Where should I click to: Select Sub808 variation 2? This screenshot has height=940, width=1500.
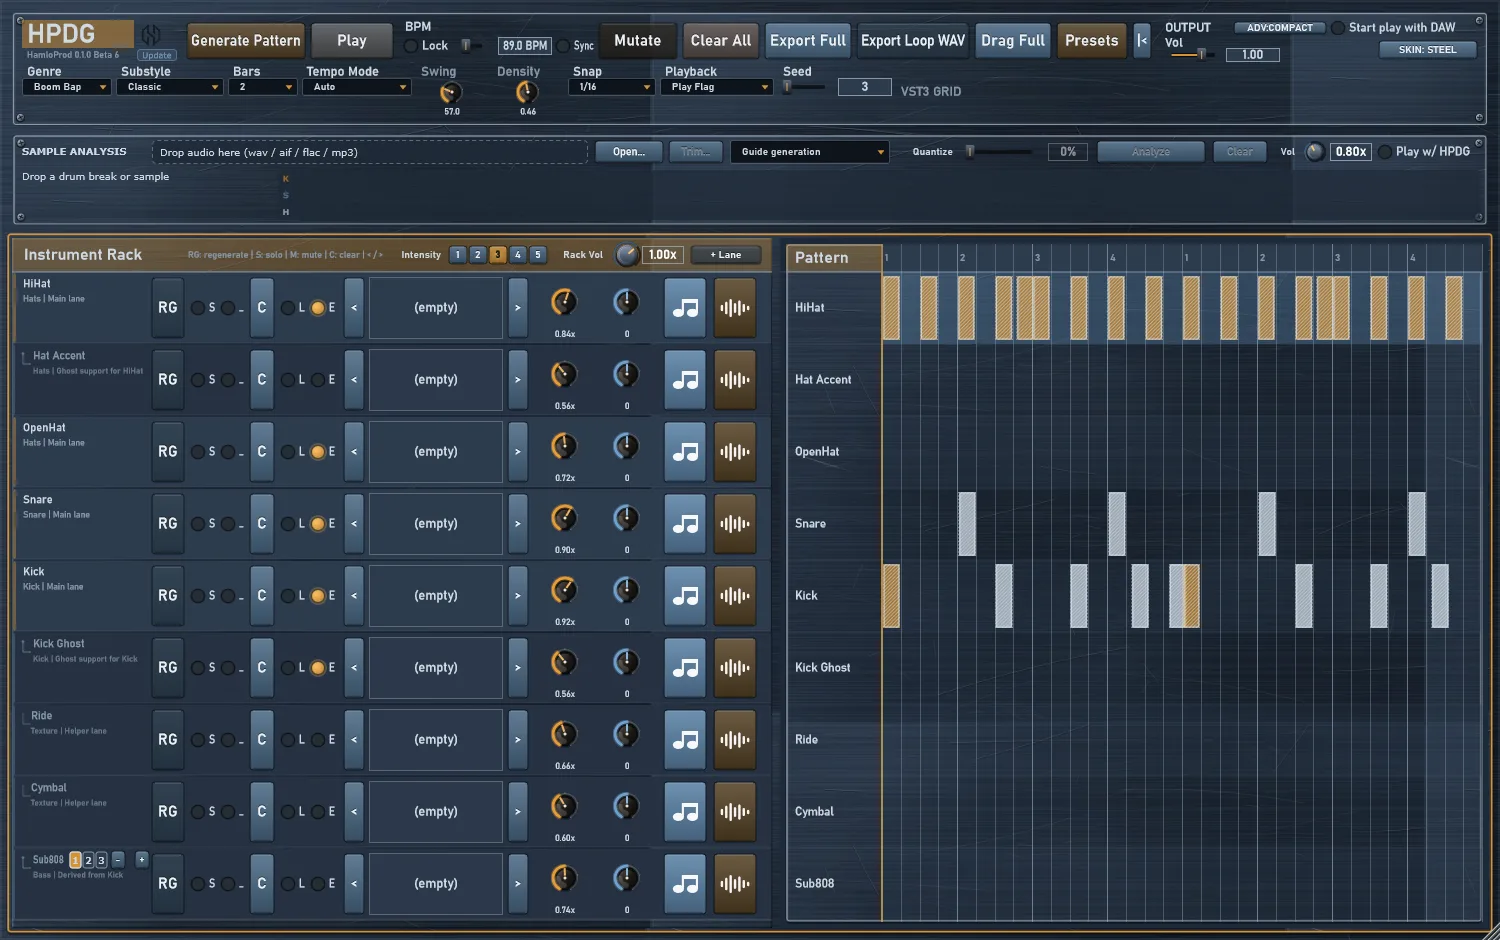88,860
